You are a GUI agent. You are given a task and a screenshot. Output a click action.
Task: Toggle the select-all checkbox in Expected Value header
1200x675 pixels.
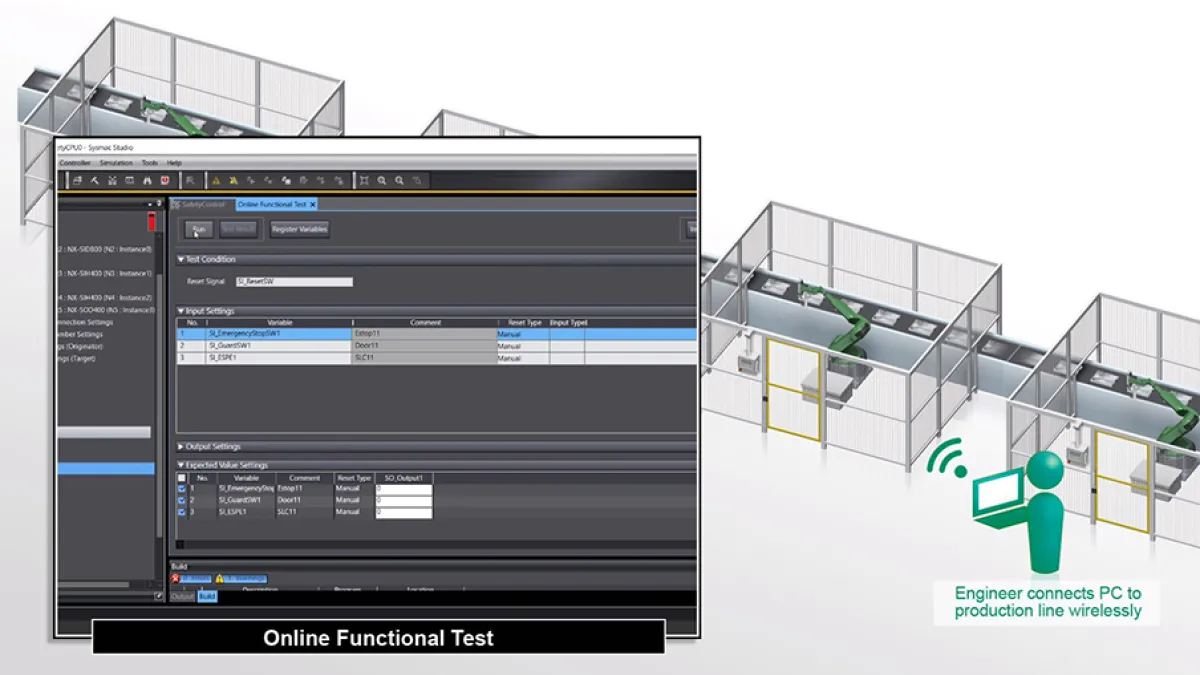click(181, 478)
